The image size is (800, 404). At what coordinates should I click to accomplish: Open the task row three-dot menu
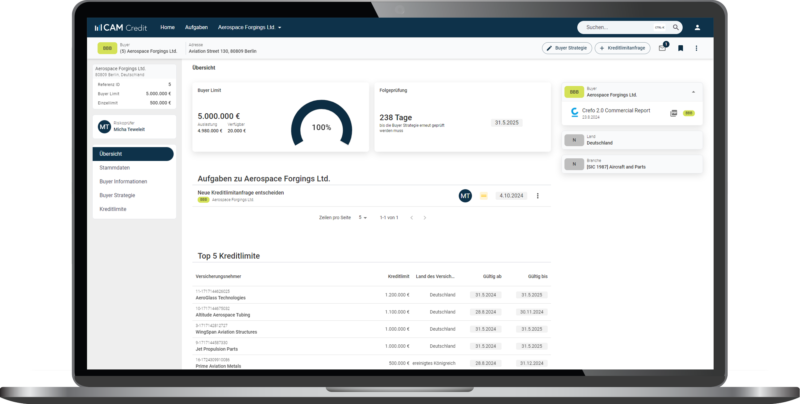pos(537,196)
